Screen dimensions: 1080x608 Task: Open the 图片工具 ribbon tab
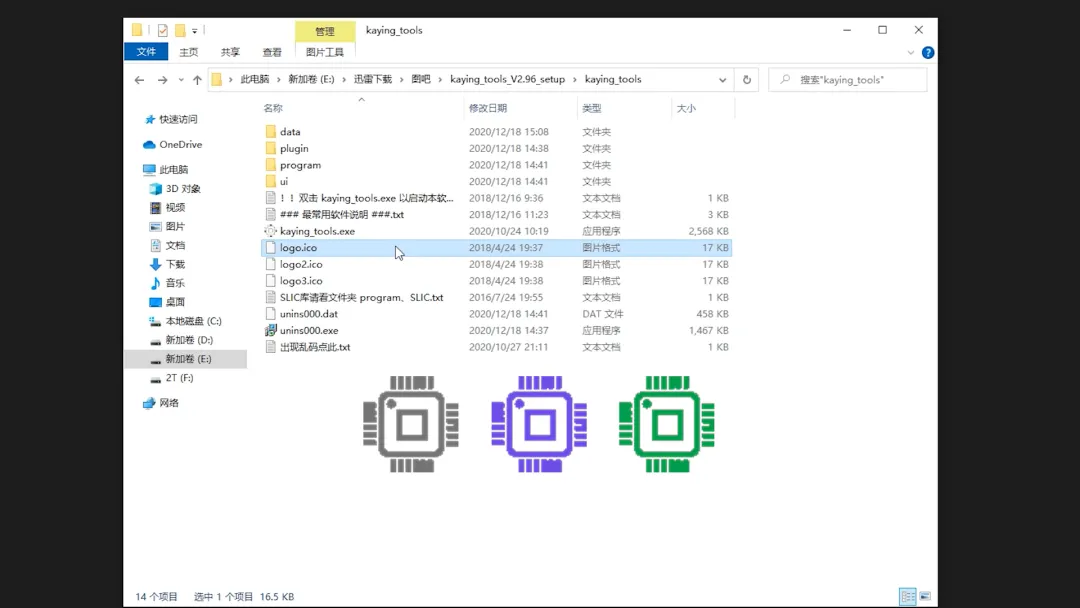pyautogui.click(x=325, y=52)
